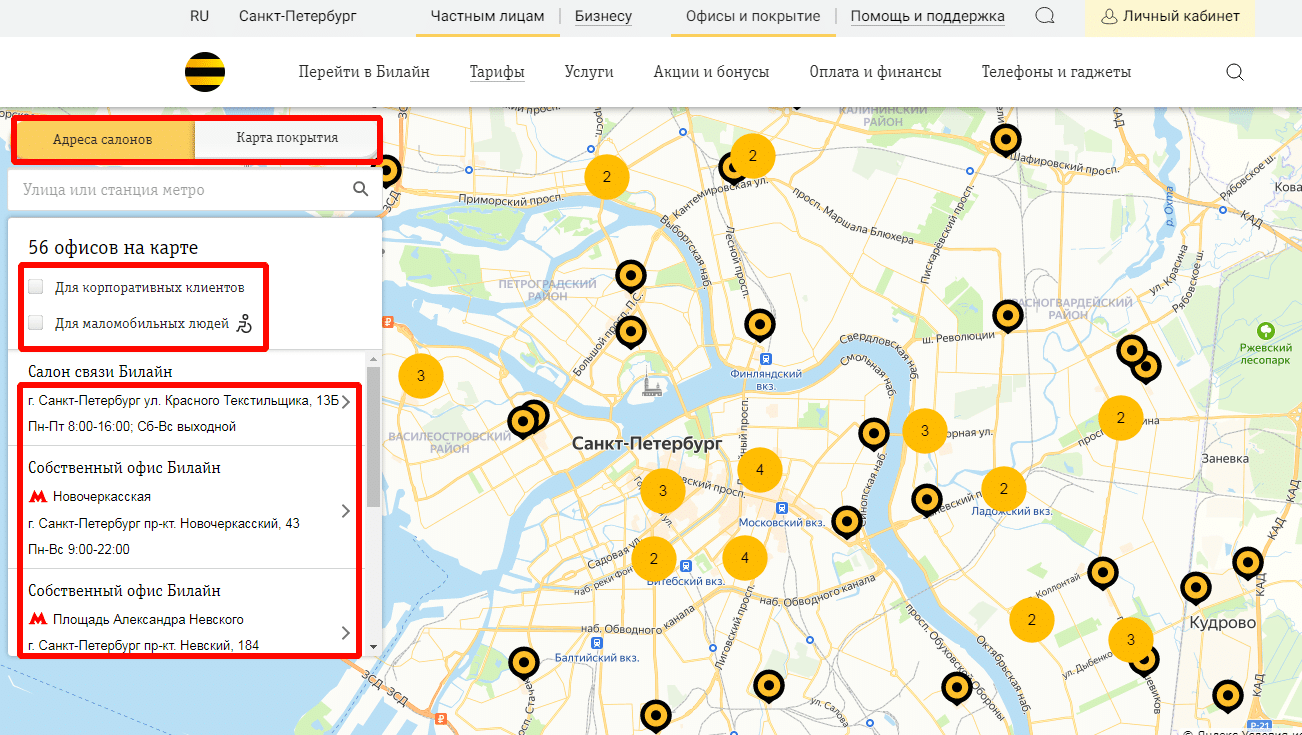This screenshot has height=735, width=1302.
Task: Expand Невский, 184 office chevron
Action: [346, 633]
